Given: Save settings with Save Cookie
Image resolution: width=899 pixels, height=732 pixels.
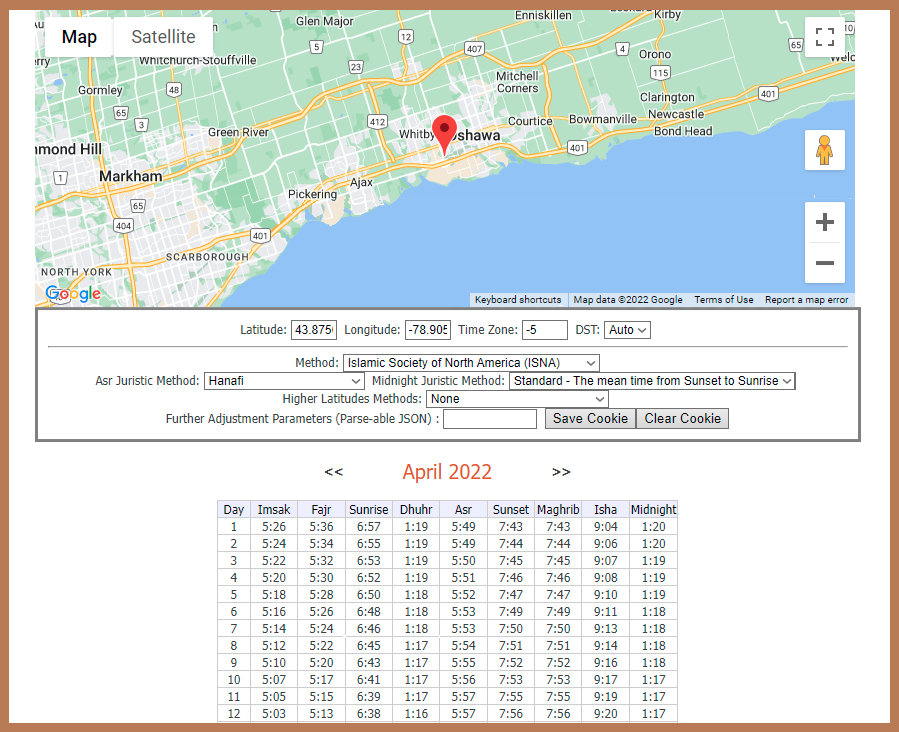Looking at the screenshot, I should [x=589, y=418].
